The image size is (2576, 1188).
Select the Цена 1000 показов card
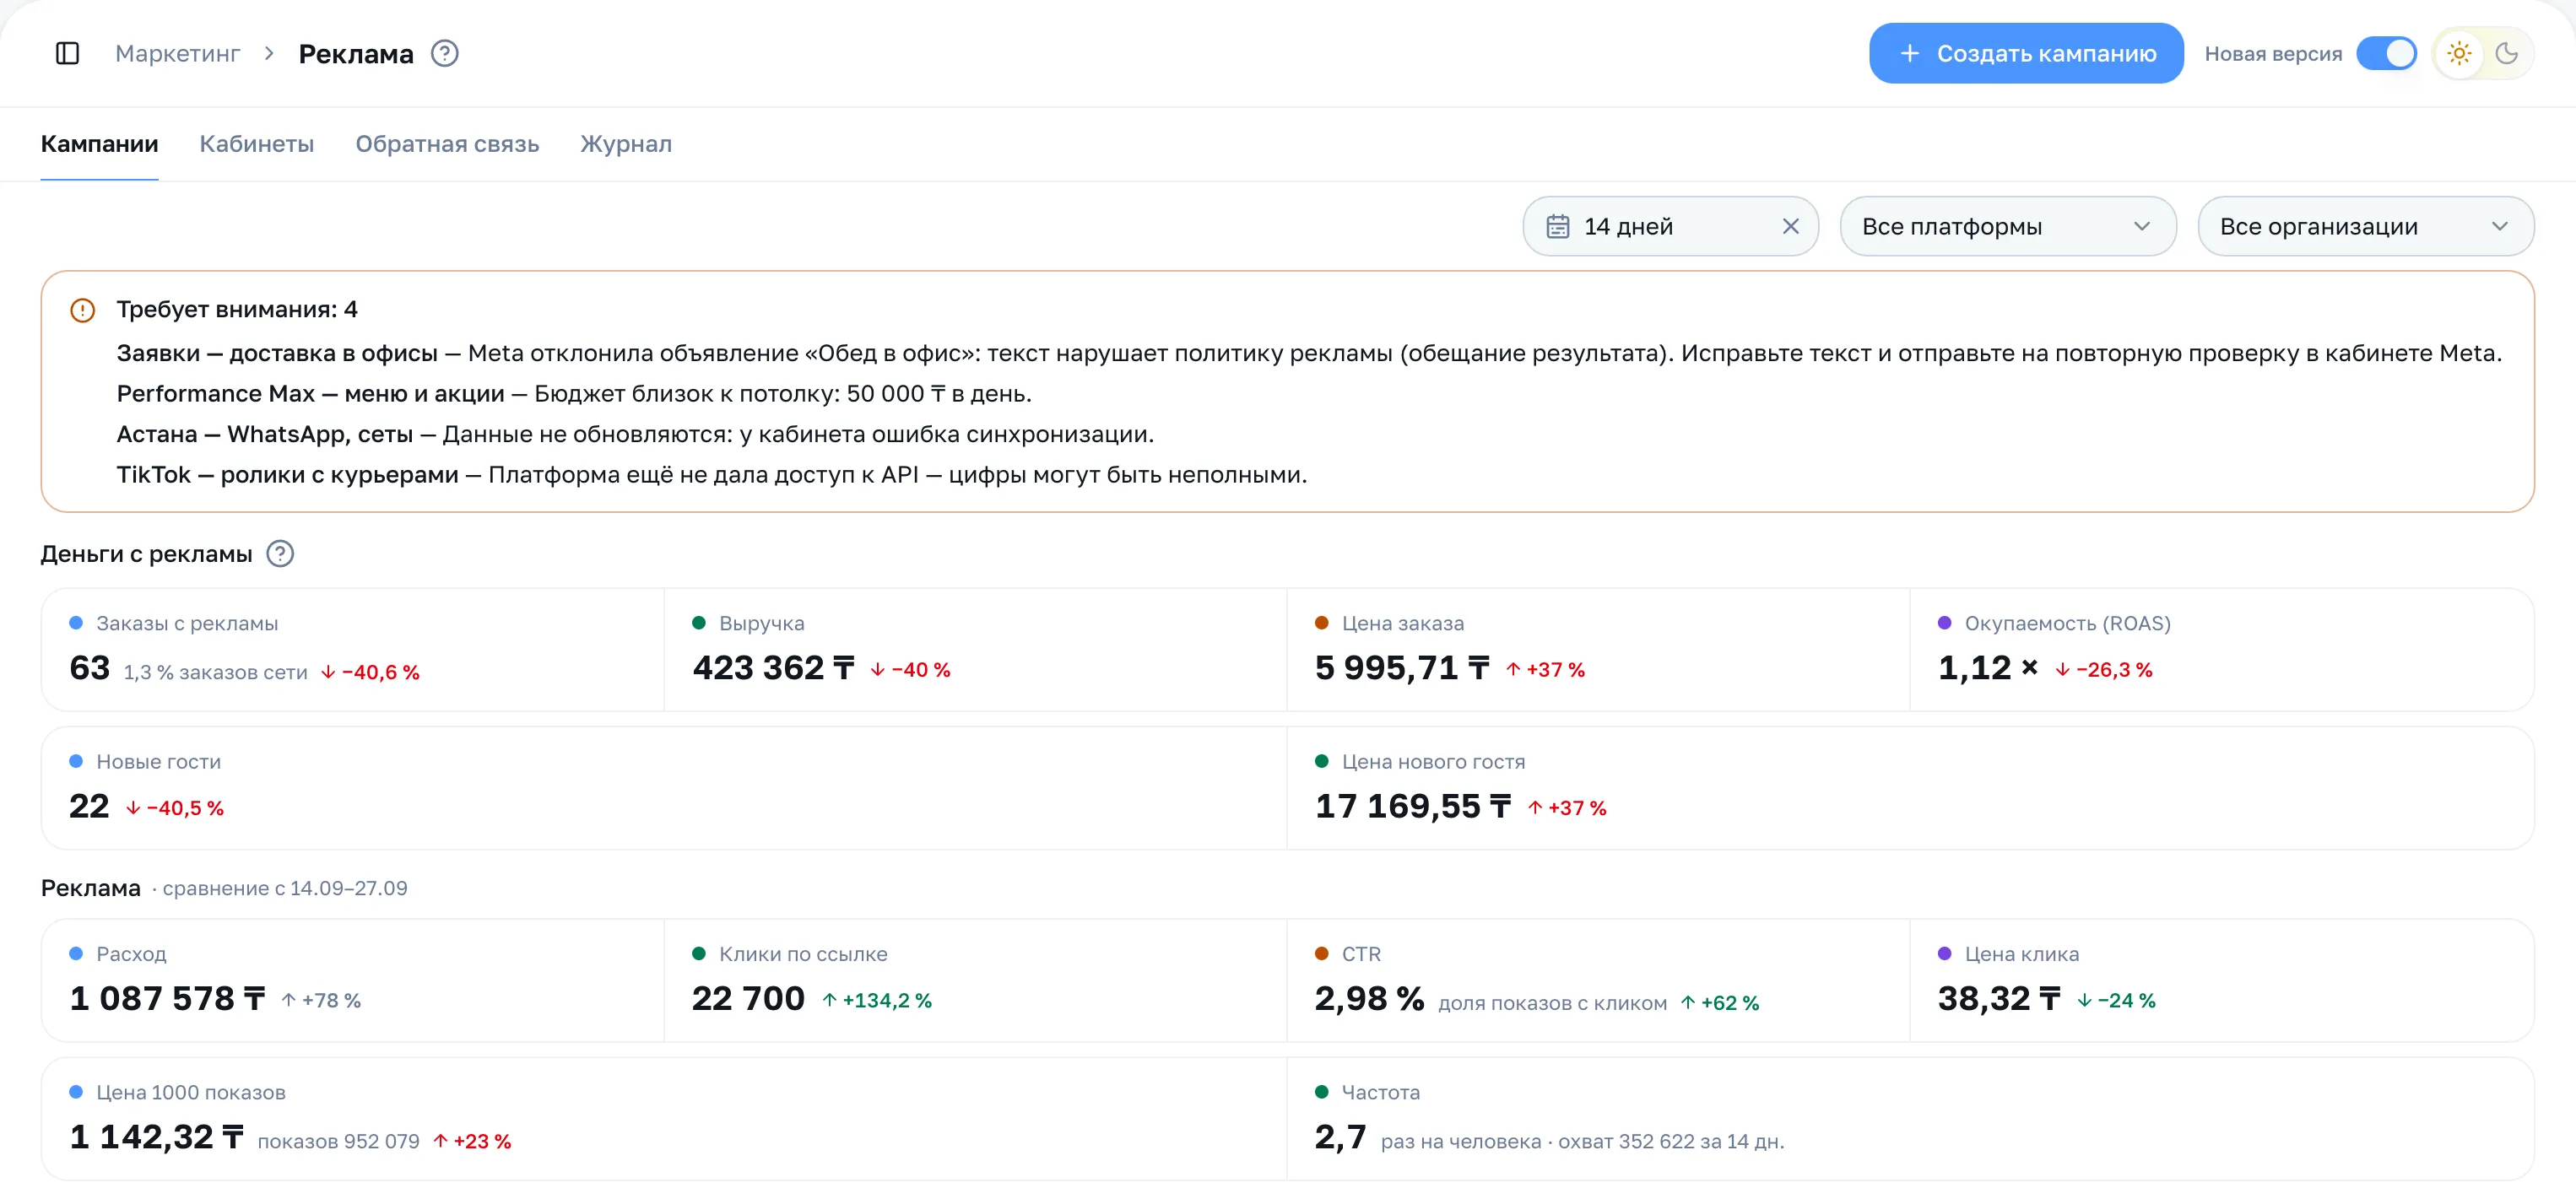tap(664, 1119)
